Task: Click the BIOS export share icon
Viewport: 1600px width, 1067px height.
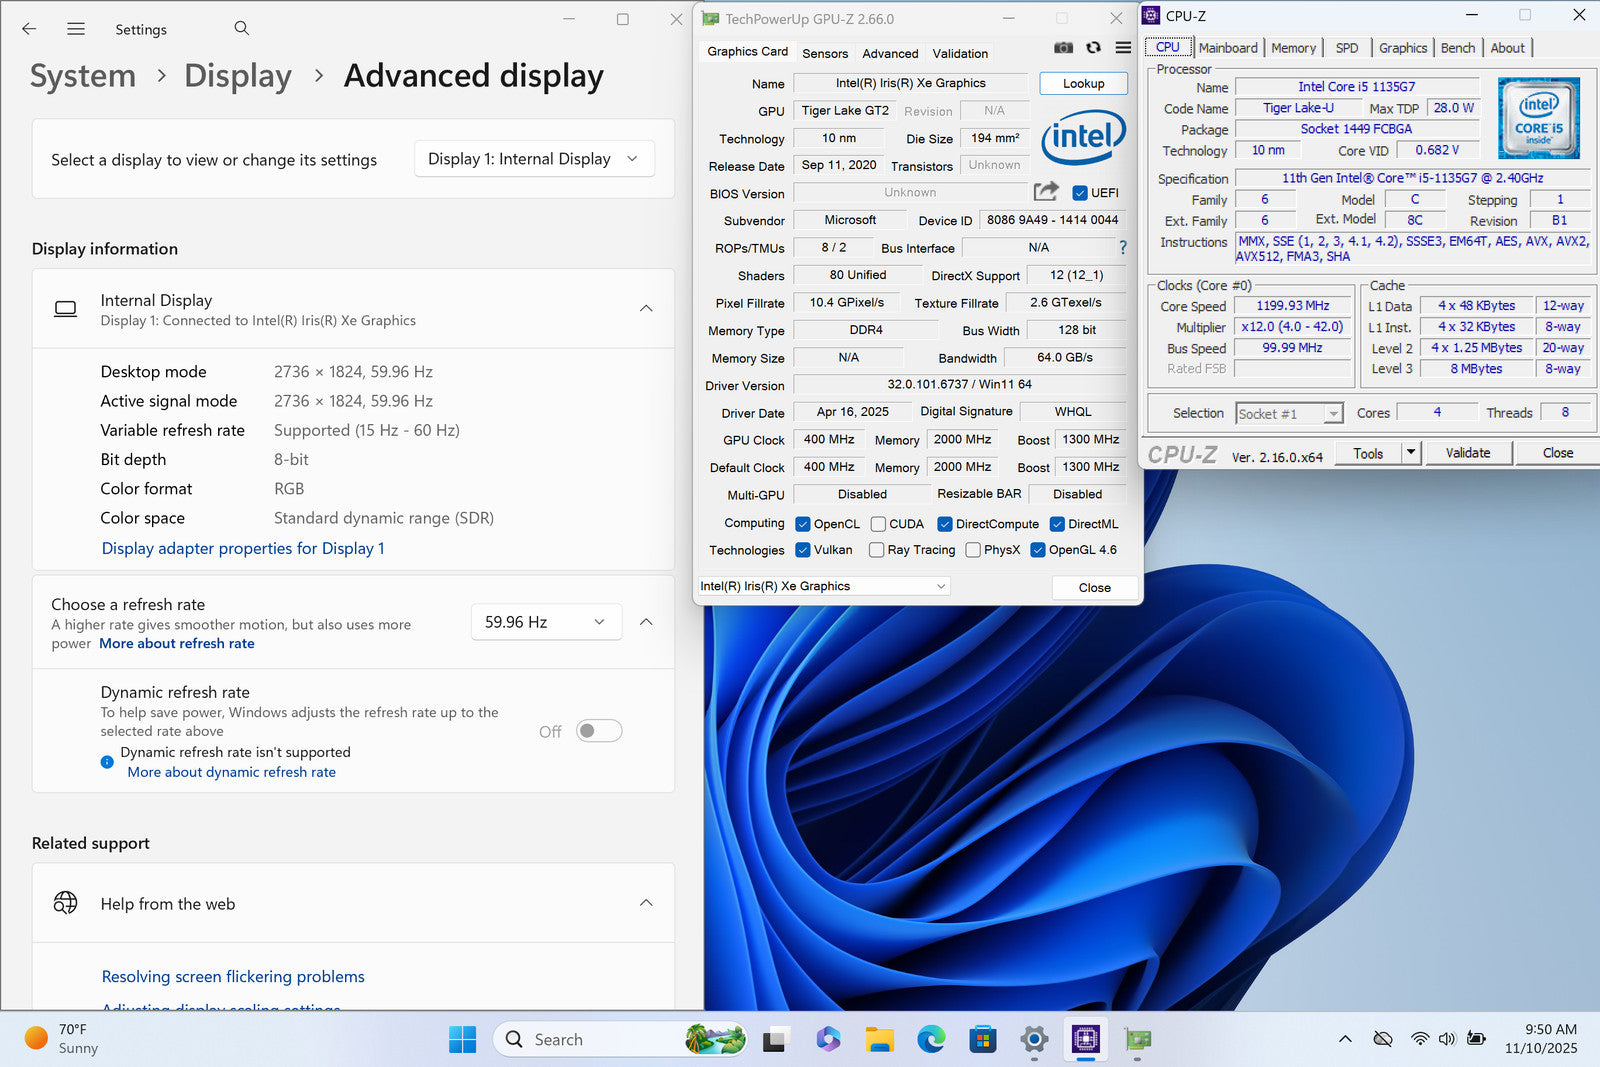Action: coord(1045,192)
